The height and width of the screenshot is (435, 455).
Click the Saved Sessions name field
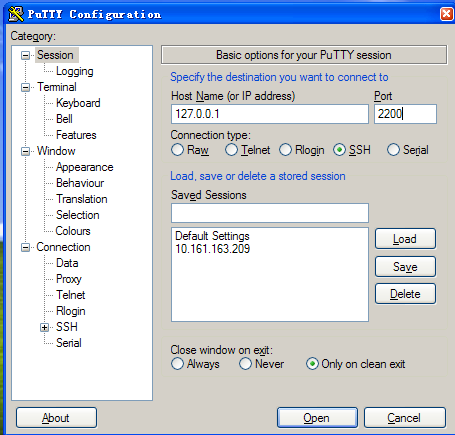(x=270, y=213)
